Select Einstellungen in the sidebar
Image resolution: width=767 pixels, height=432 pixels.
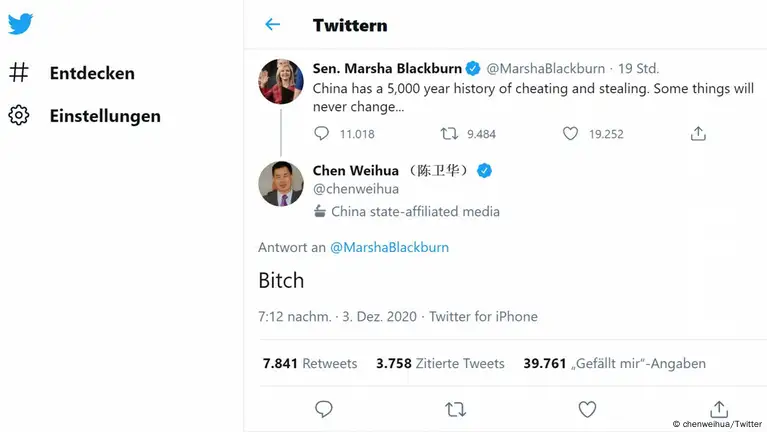pyautogui.click(x=105, y=116)
